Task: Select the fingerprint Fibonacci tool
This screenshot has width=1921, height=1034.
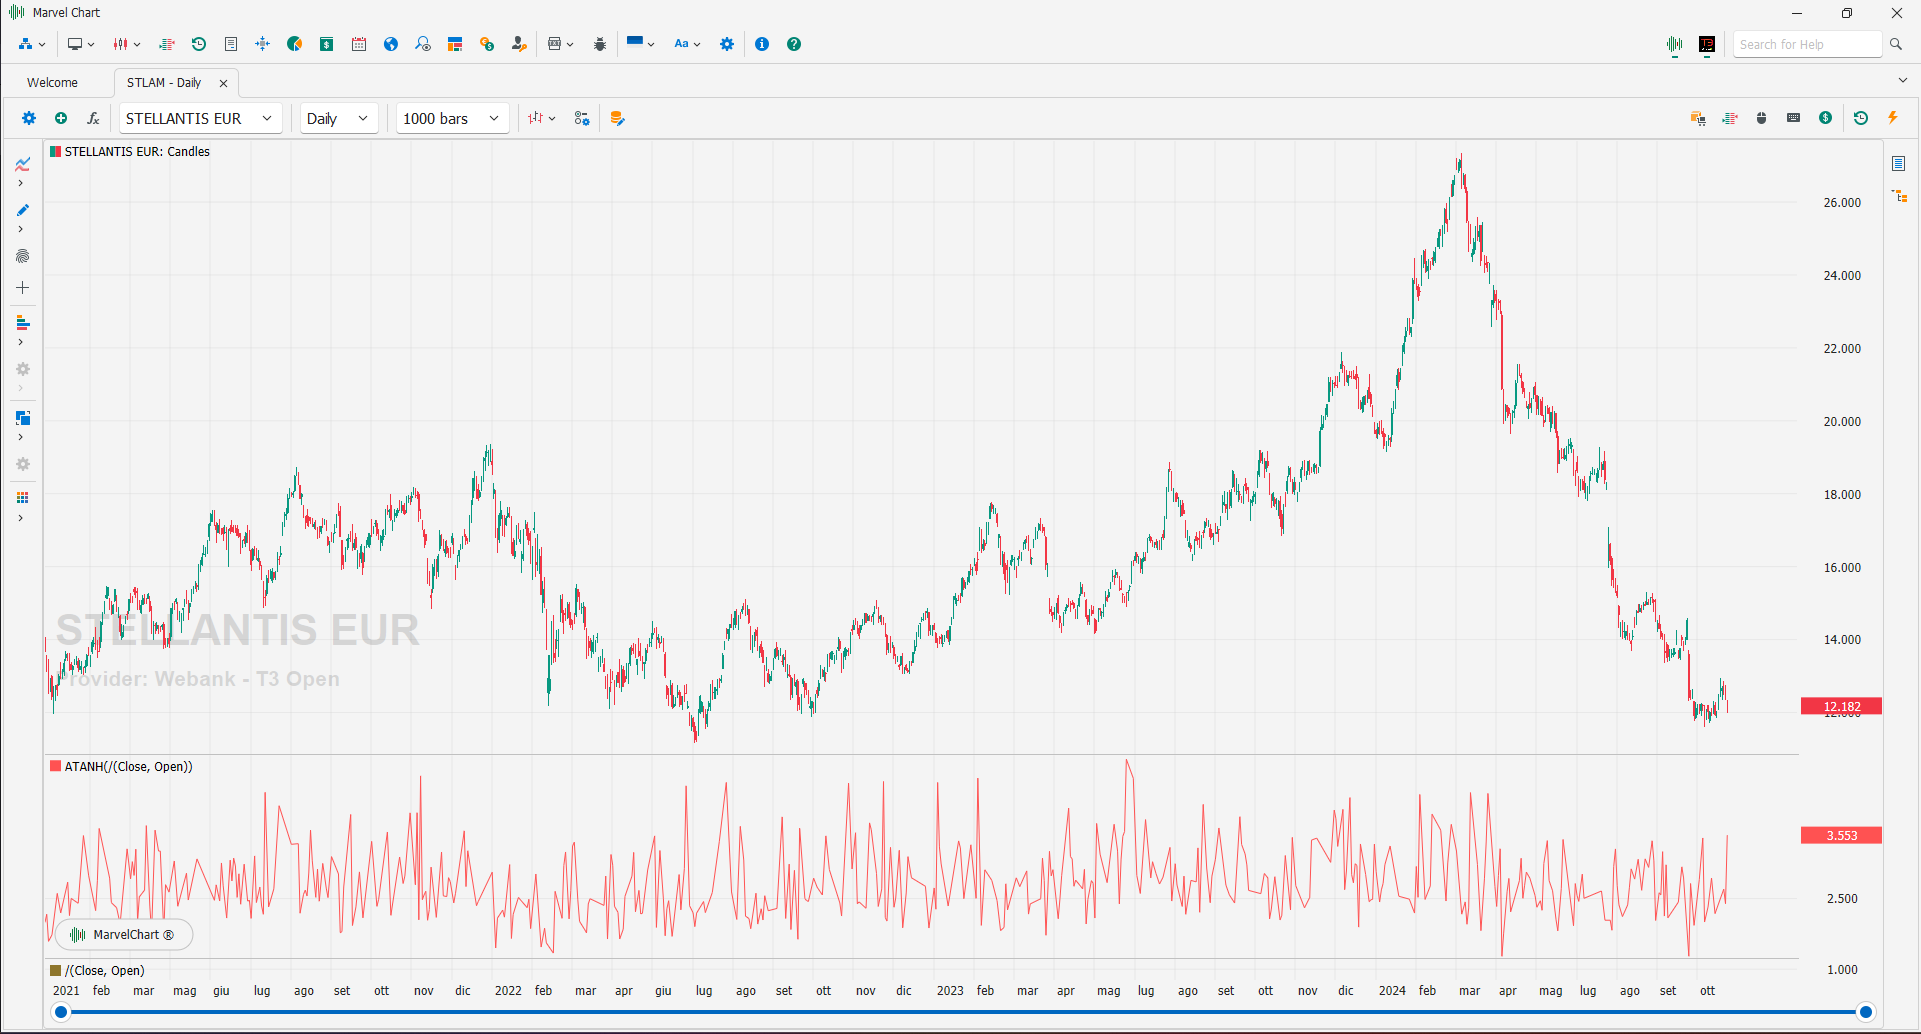Action: coord(22,256)
